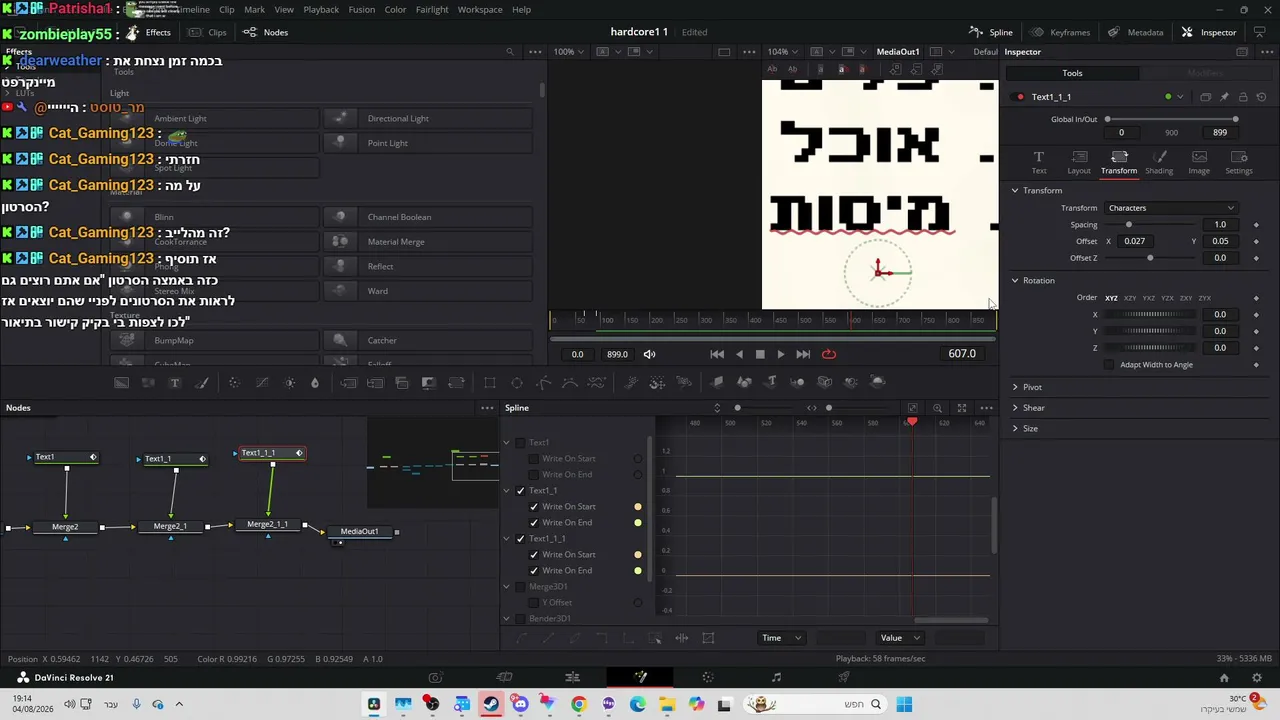The width and height of the screenshot is (1280, 720).
Task: Open the Fairlight page music note icon
Action: point(776,677)
